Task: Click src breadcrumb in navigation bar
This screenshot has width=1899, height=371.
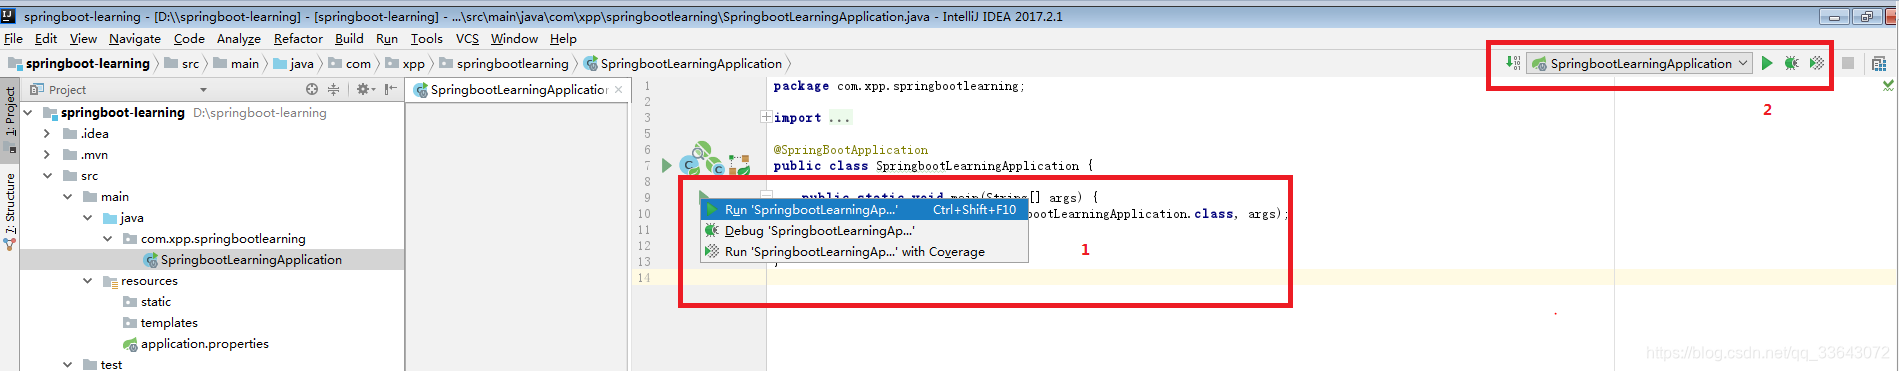Action: coord(182,63)
